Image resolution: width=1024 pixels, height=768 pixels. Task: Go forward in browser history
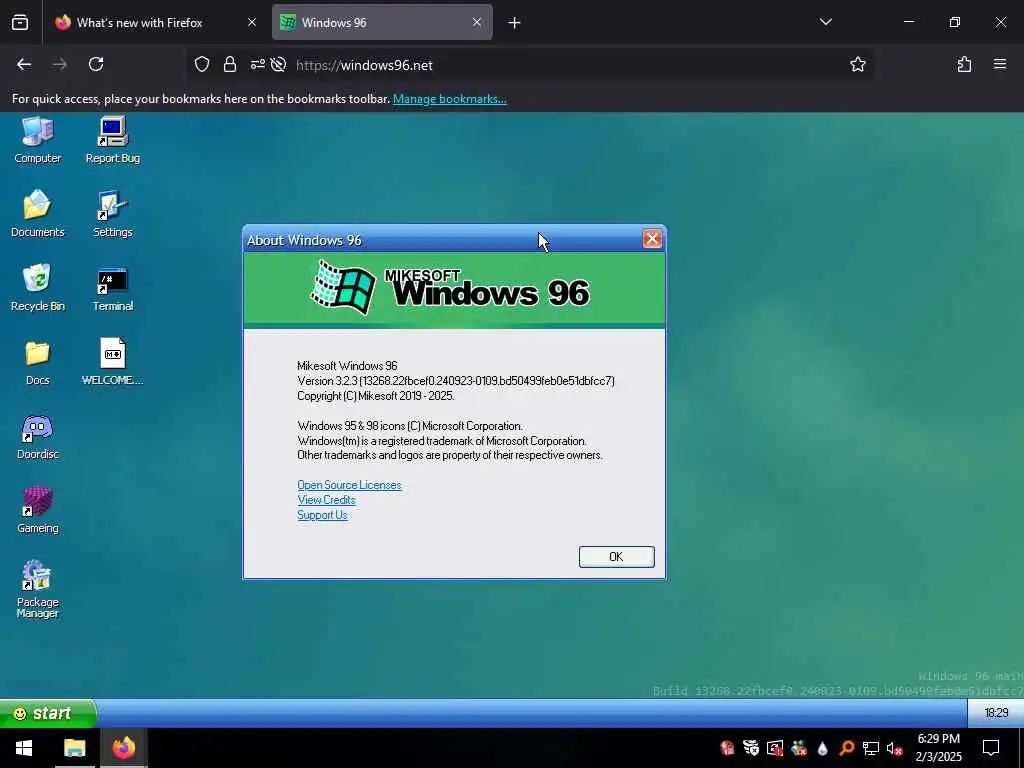59,64
